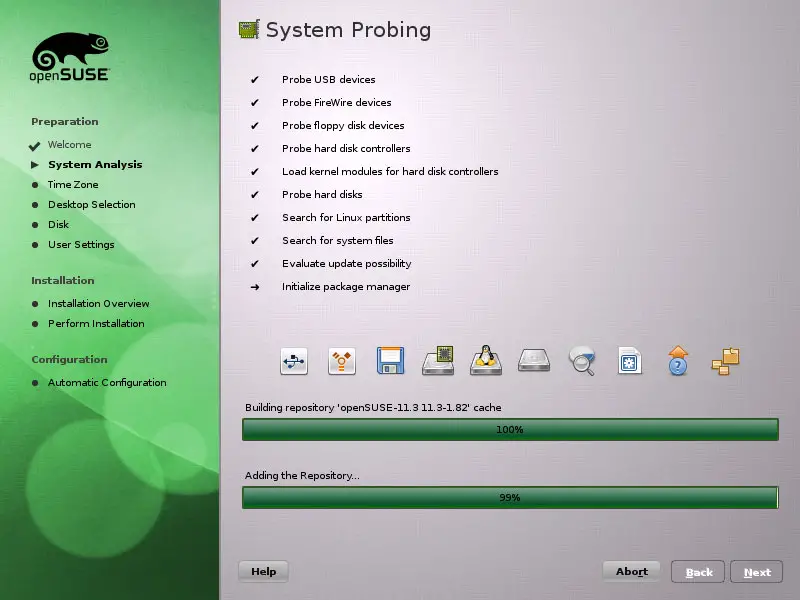The image size is (800, 600).
Task: Click checkmark next to Search for system files
Action: pyautogui.click(x=255, y=240)
